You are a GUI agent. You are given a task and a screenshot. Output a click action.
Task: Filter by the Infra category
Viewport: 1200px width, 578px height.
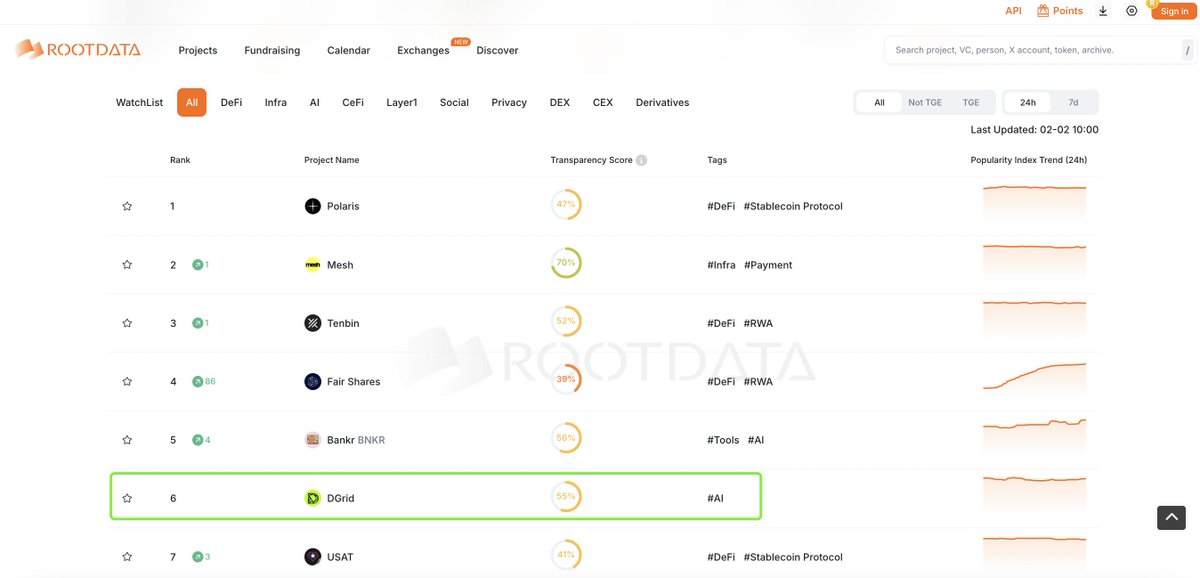click(276, 102)
